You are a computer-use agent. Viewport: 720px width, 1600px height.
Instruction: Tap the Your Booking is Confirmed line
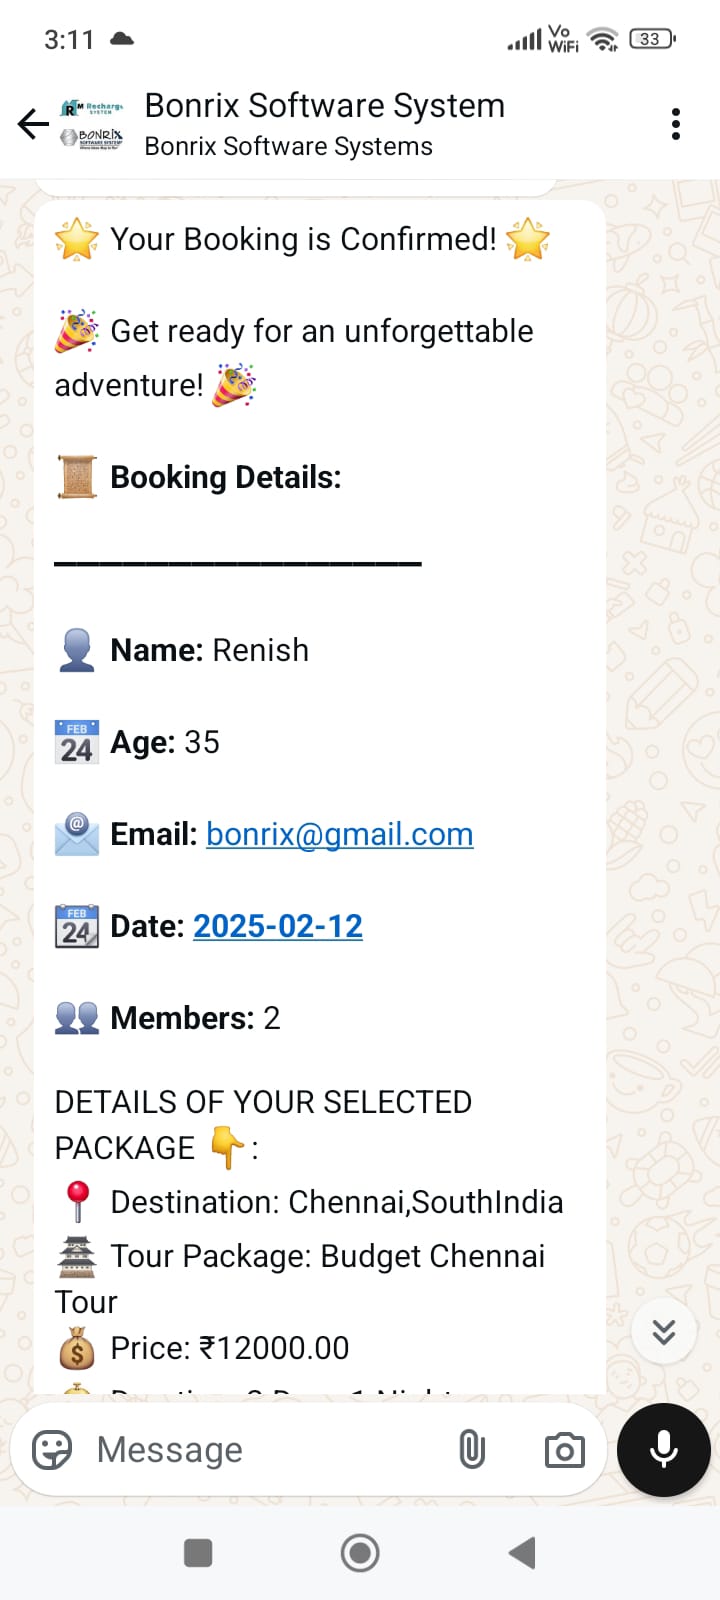(303, 239)
